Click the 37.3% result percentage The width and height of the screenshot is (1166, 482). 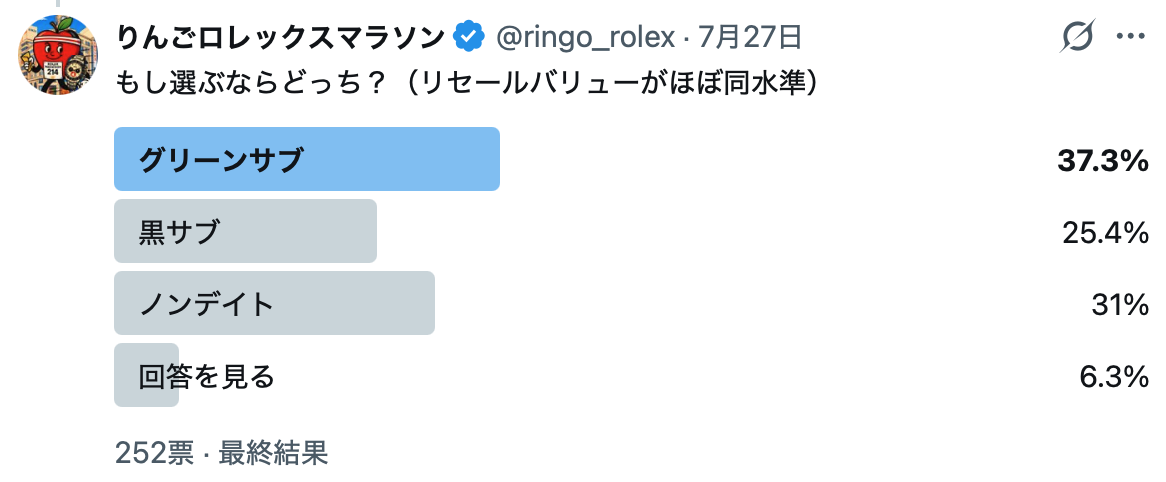pos(1104,160)
